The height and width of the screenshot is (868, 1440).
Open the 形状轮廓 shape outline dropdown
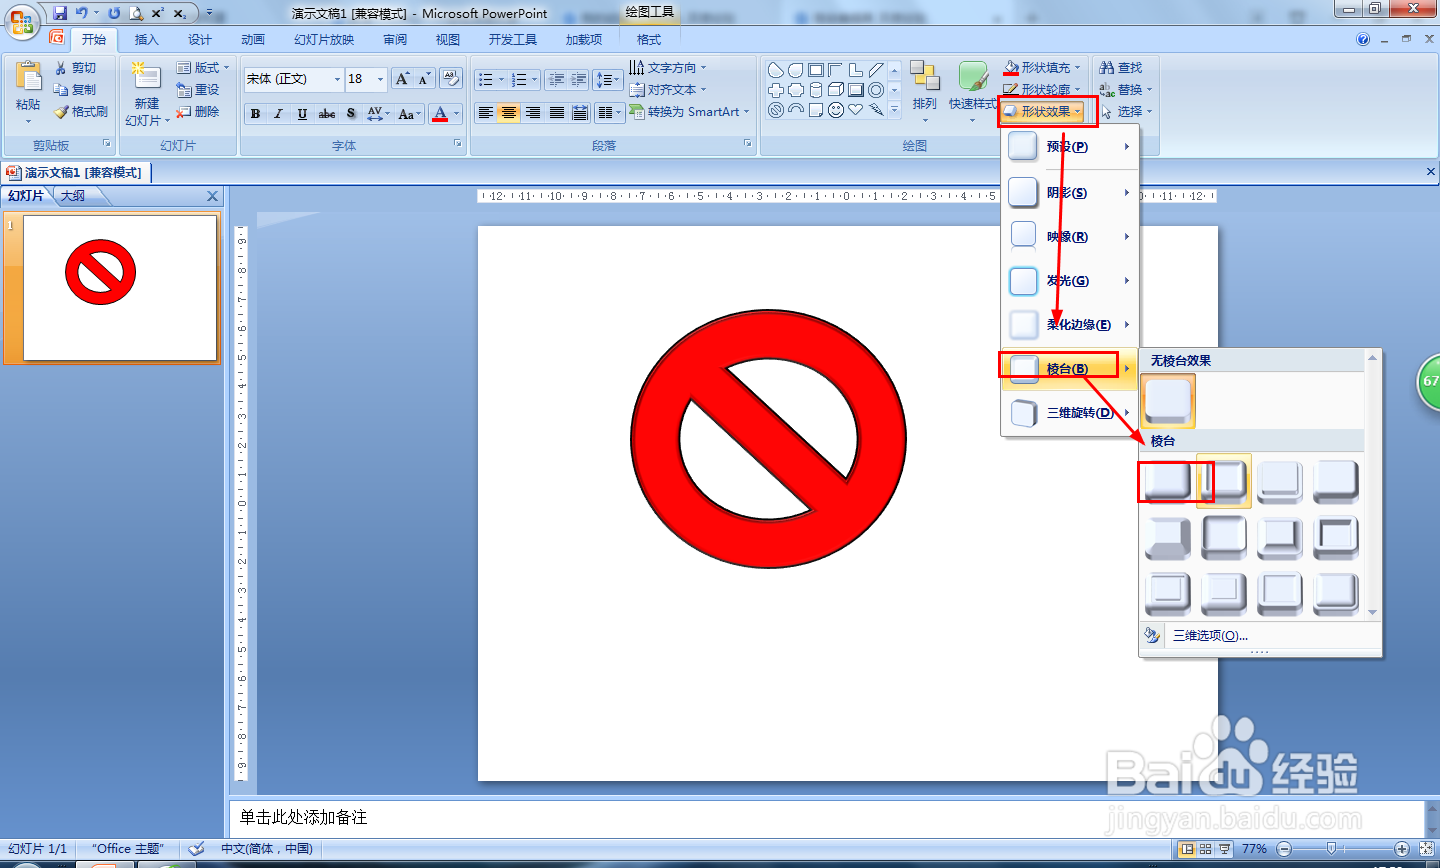(x=1042, y=89)
